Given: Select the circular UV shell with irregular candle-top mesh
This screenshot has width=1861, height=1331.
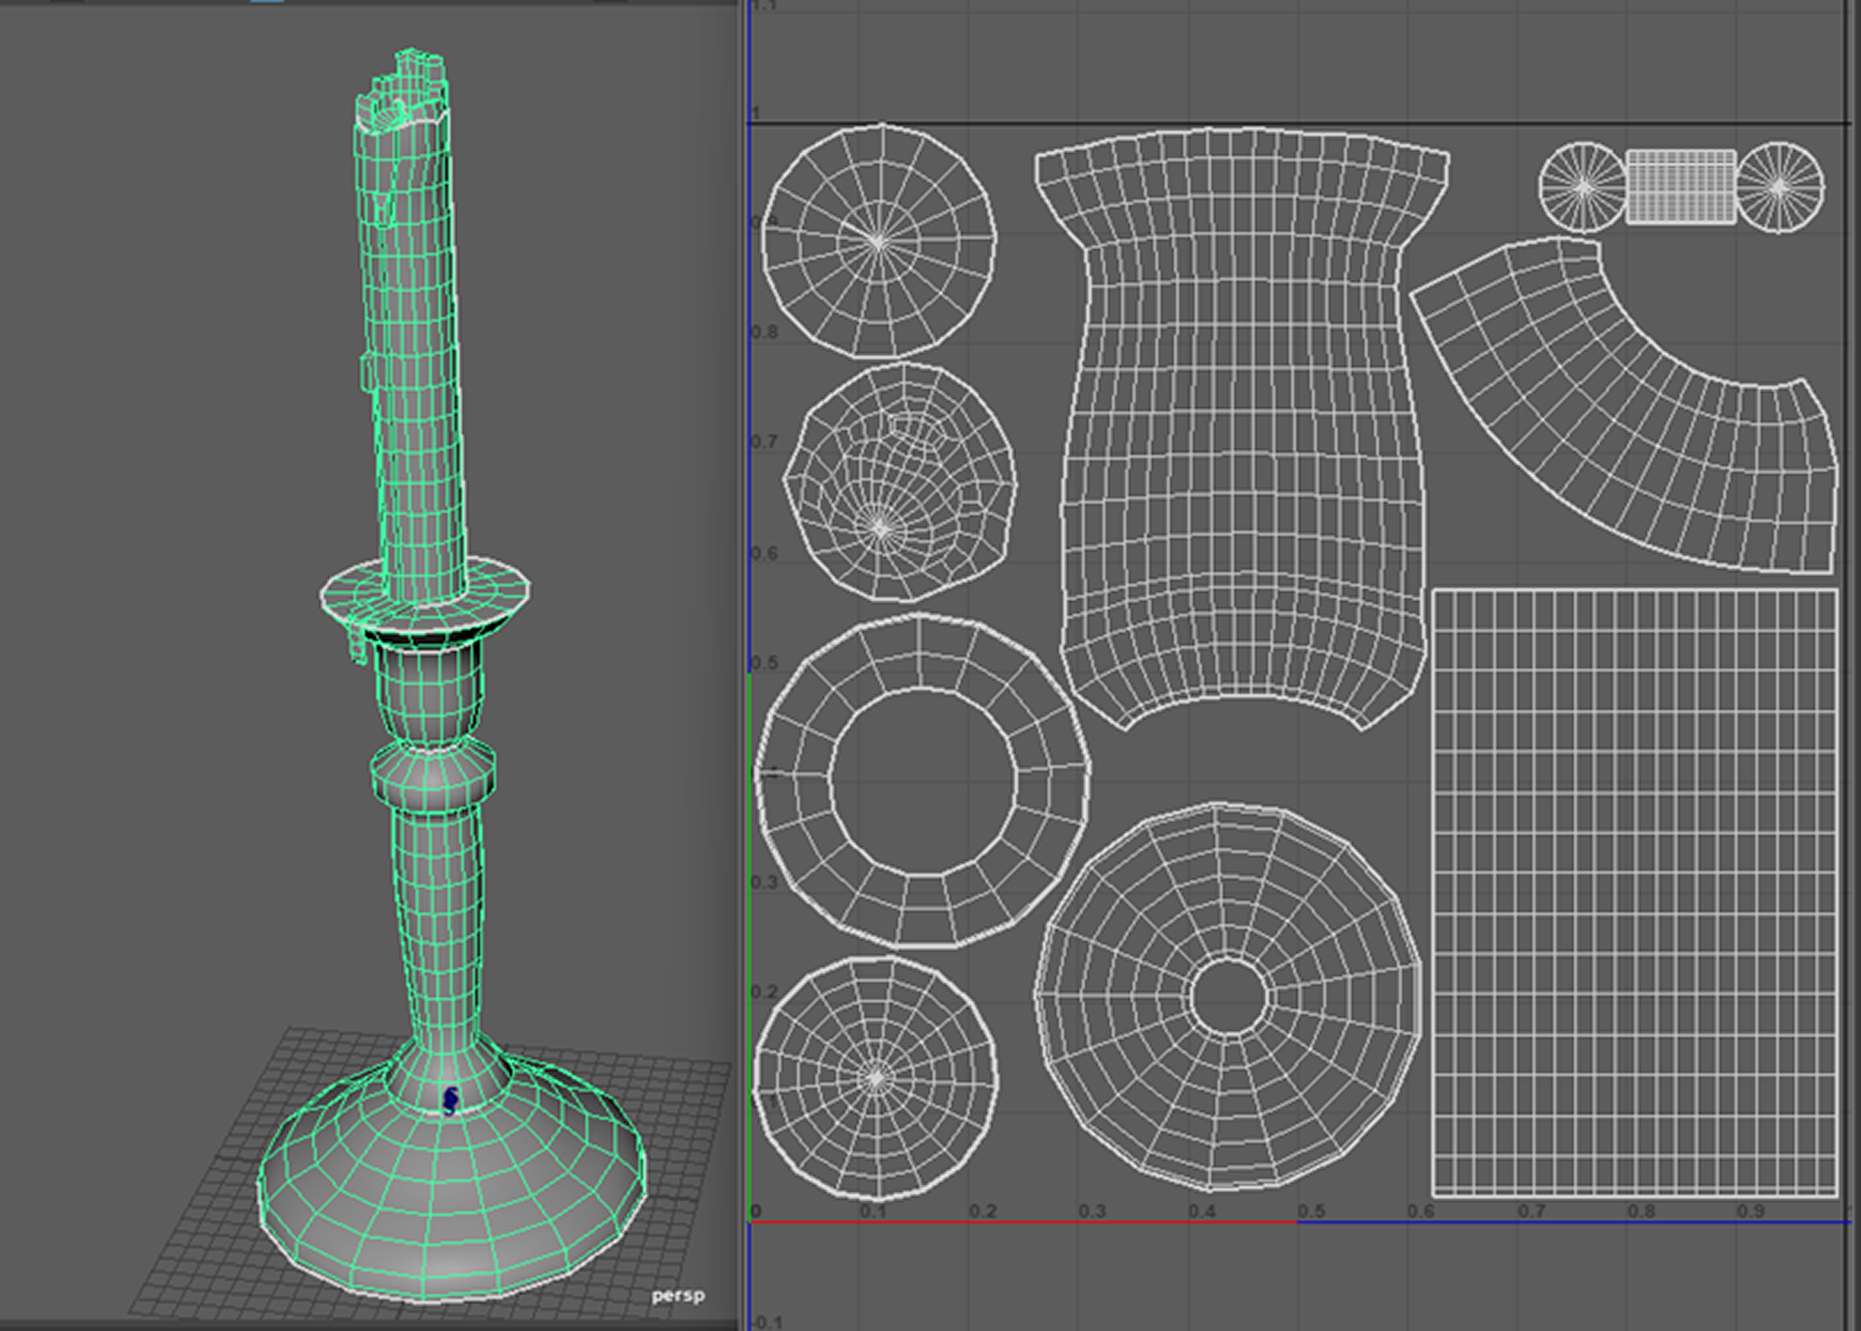Looking at the screenshot, I should click(x=899, y=482).
